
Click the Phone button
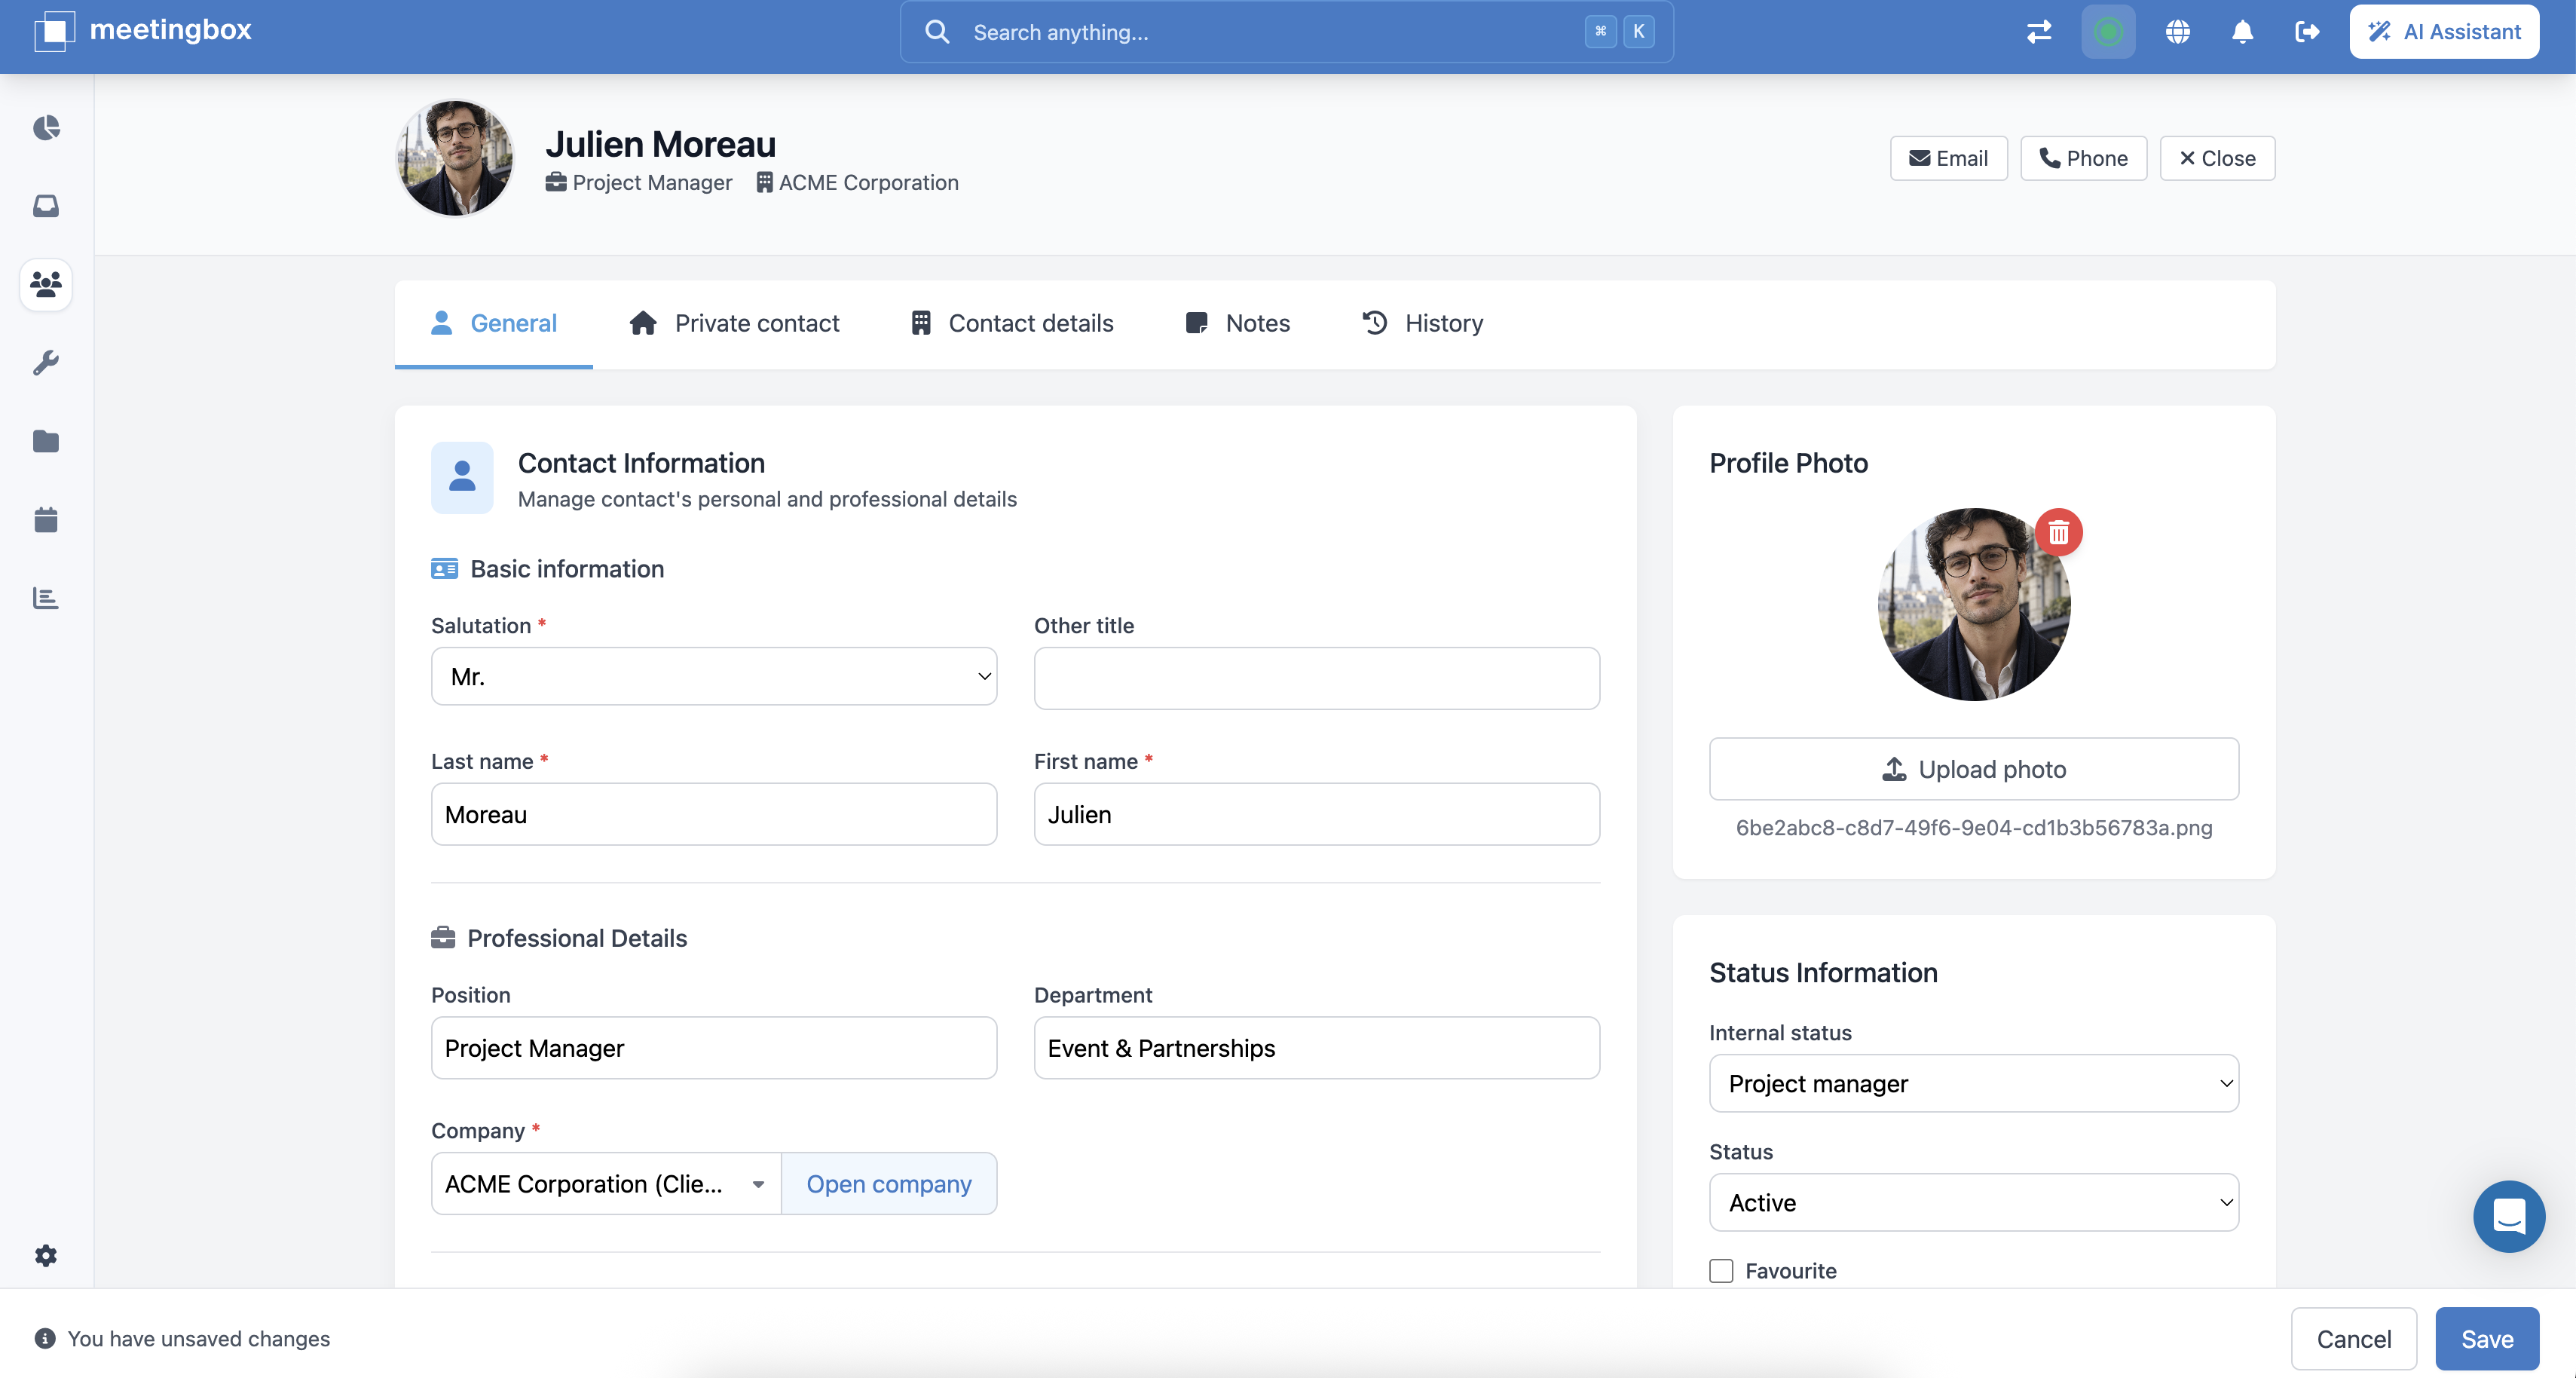tap(2083, 158)
